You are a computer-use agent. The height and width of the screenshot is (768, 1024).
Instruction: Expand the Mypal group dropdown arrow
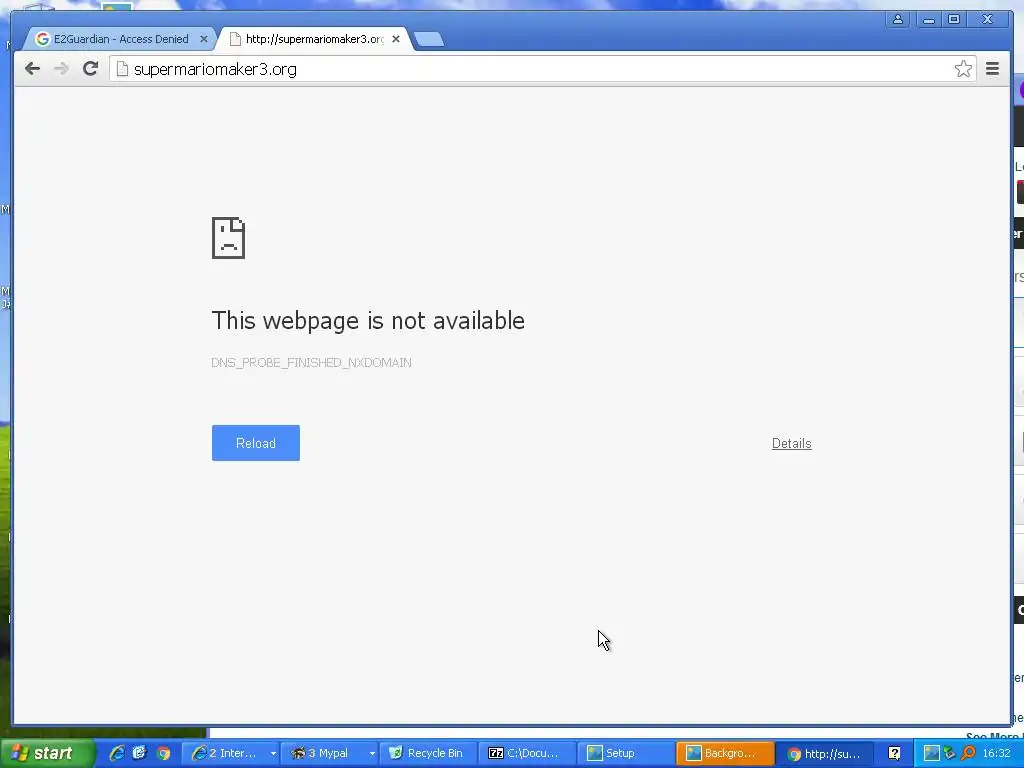(372, 754)
